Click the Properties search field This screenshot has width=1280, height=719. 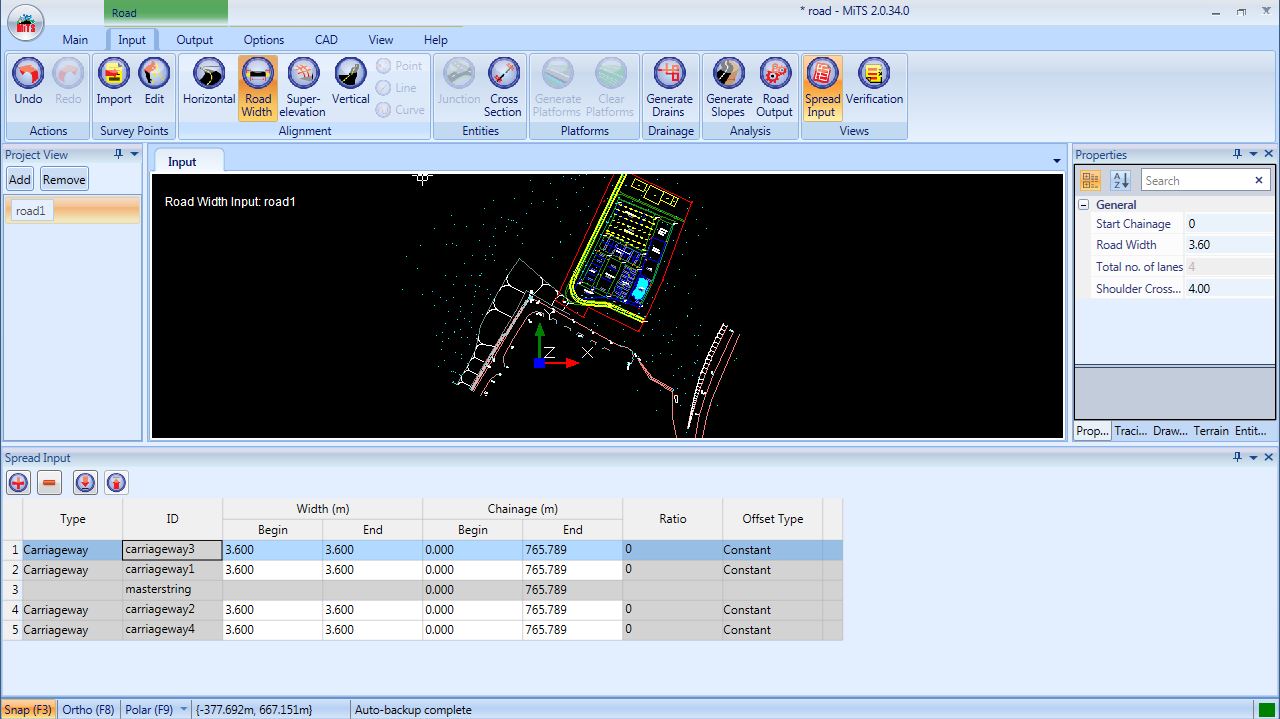1196,180
